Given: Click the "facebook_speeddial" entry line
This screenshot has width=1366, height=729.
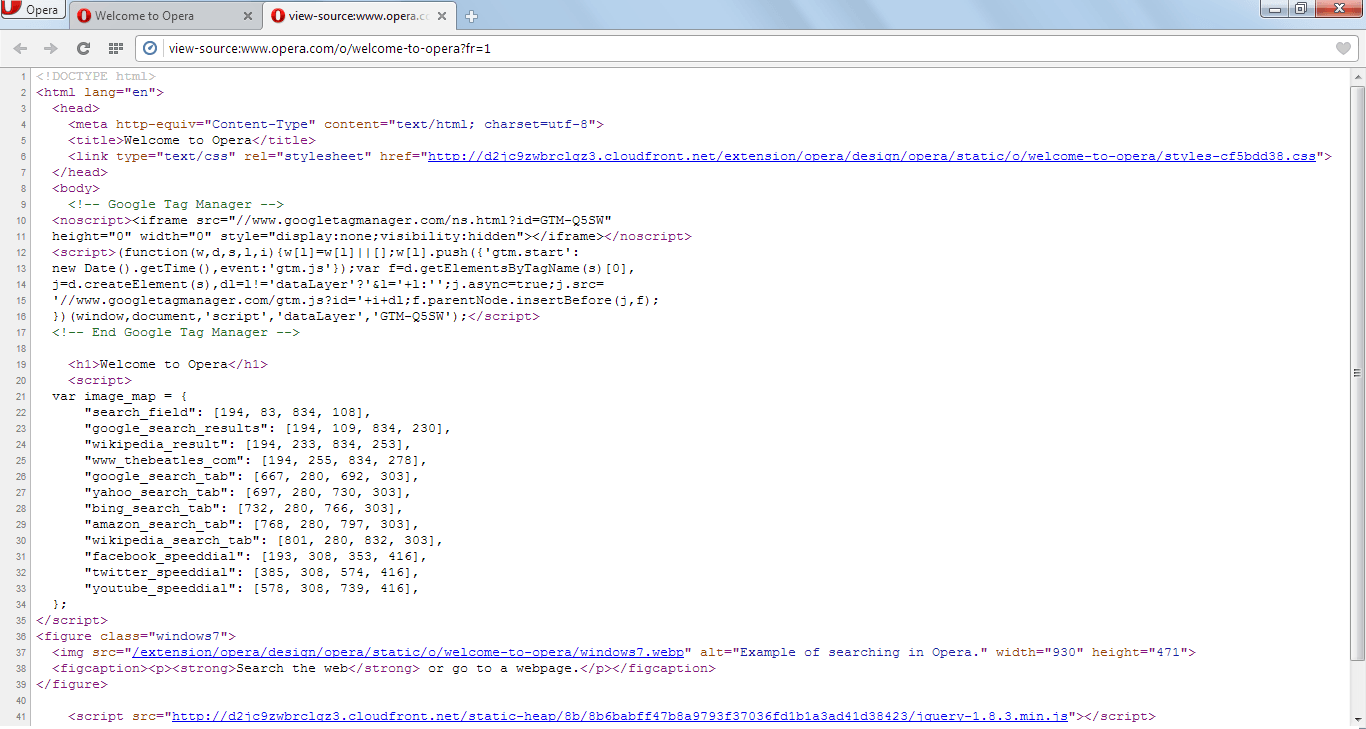Looking at the screenshot, I should [x=256, y=556].
